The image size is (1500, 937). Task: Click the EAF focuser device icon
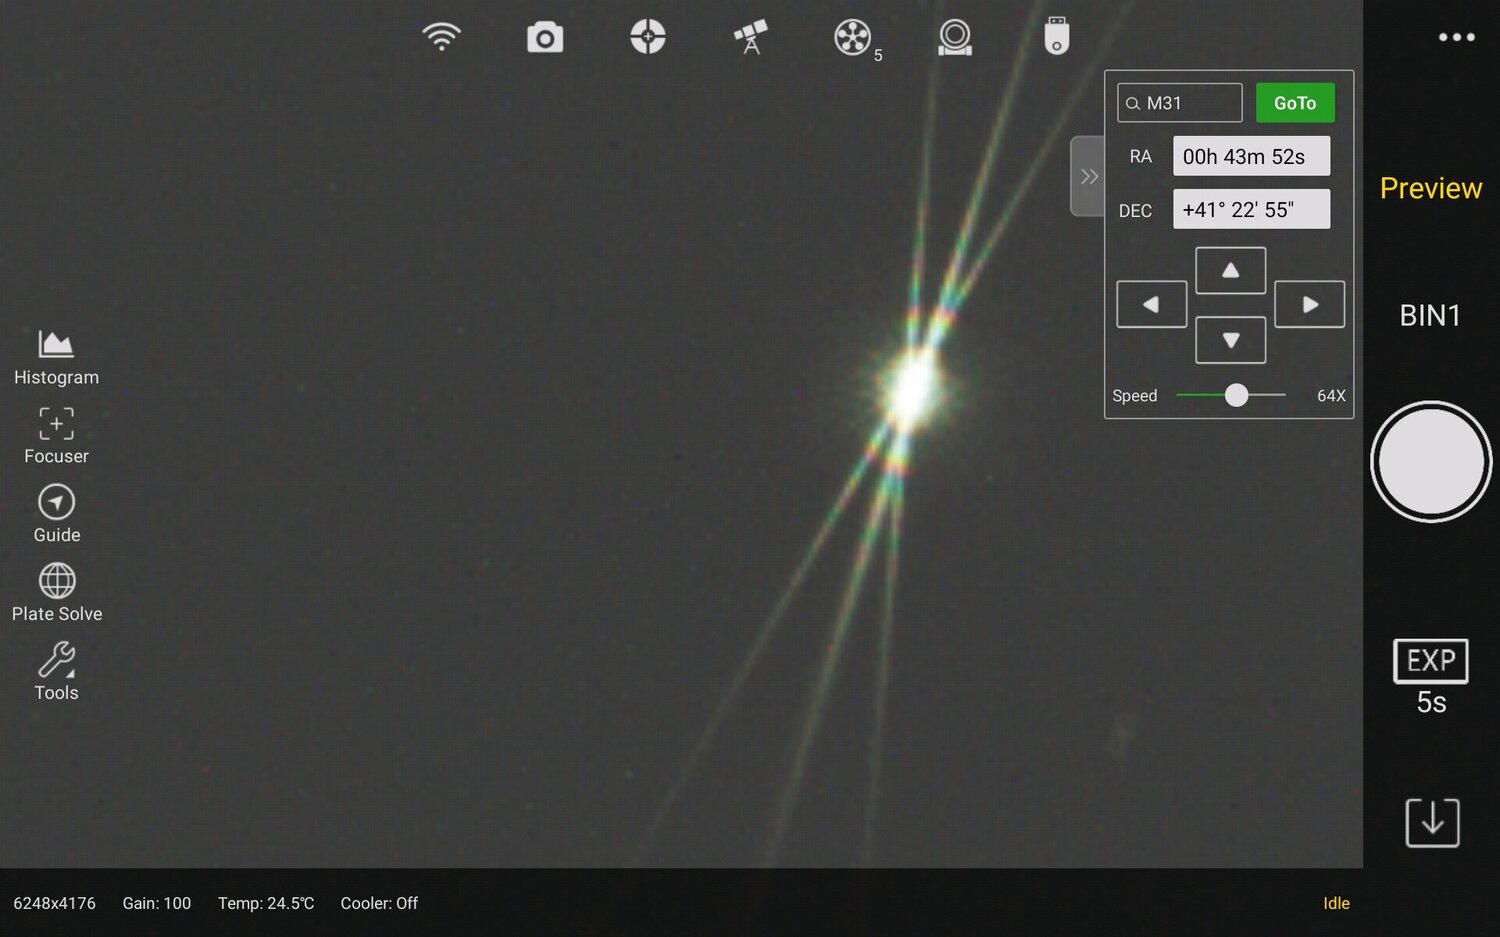[x=954, y=37]
